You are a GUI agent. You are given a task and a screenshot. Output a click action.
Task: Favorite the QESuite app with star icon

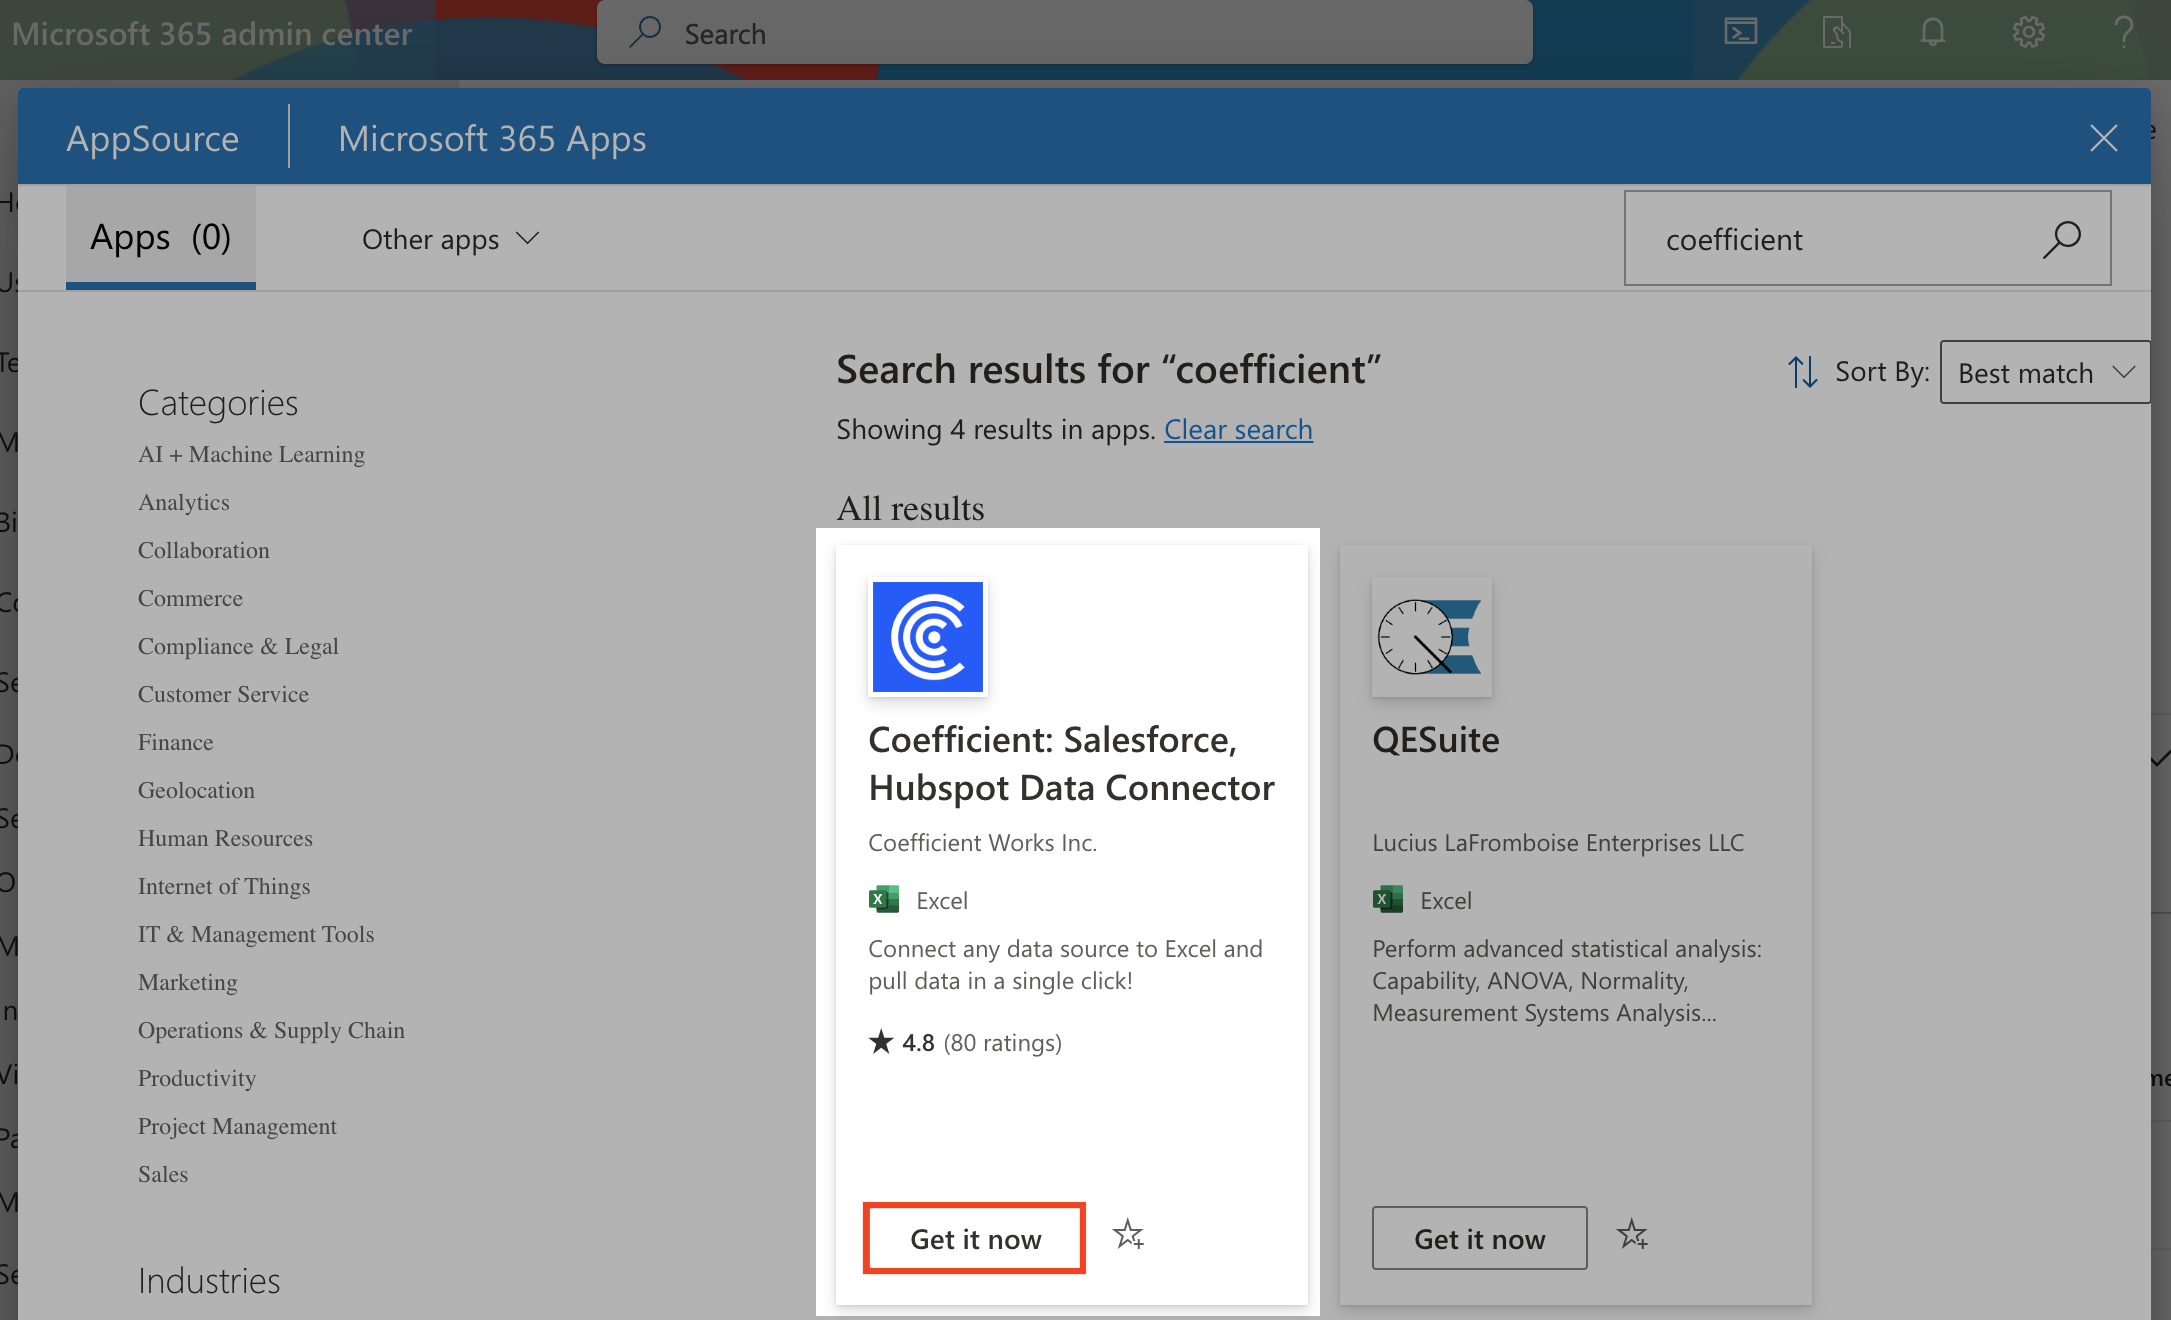coord(1633,1236)
